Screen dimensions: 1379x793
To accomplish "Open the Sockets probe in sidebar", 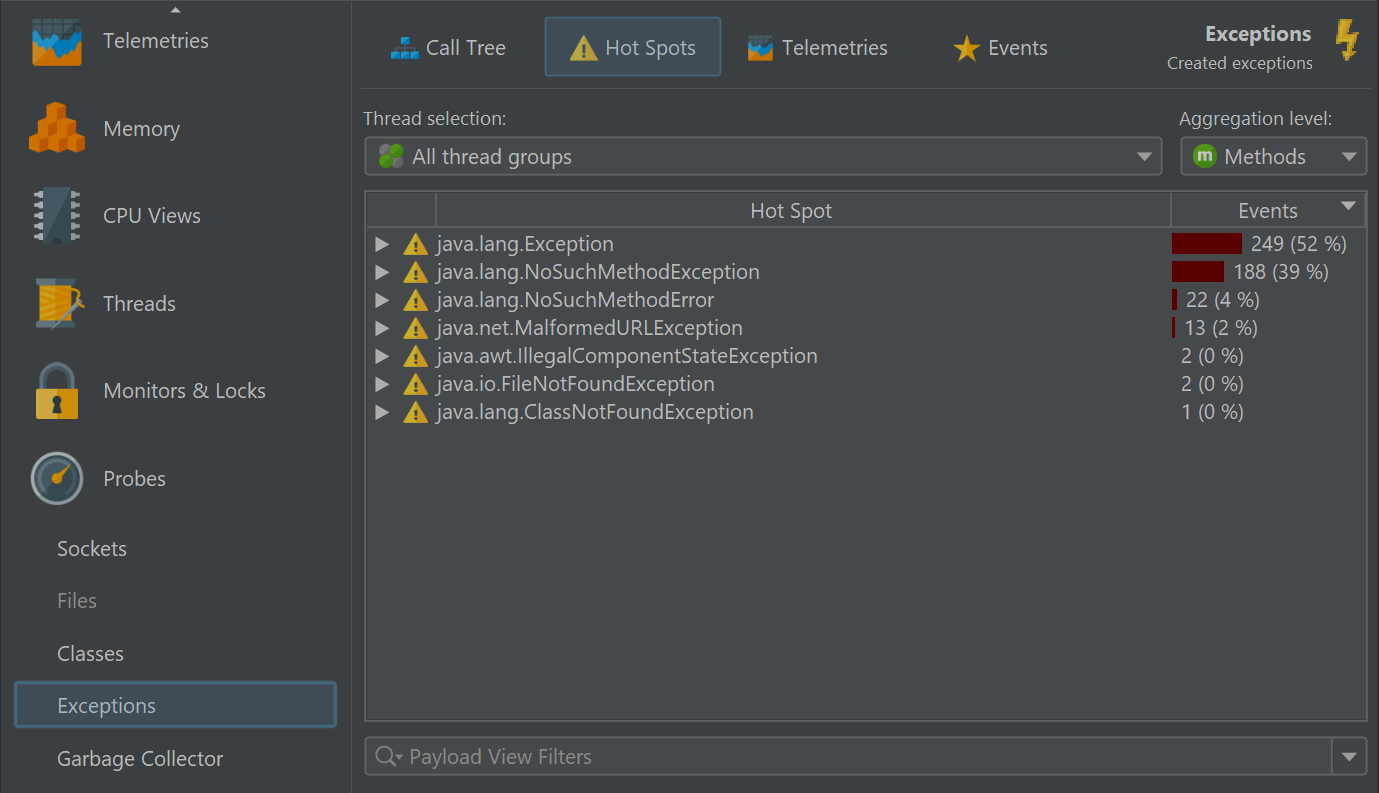I will click(x=92, y=549).
